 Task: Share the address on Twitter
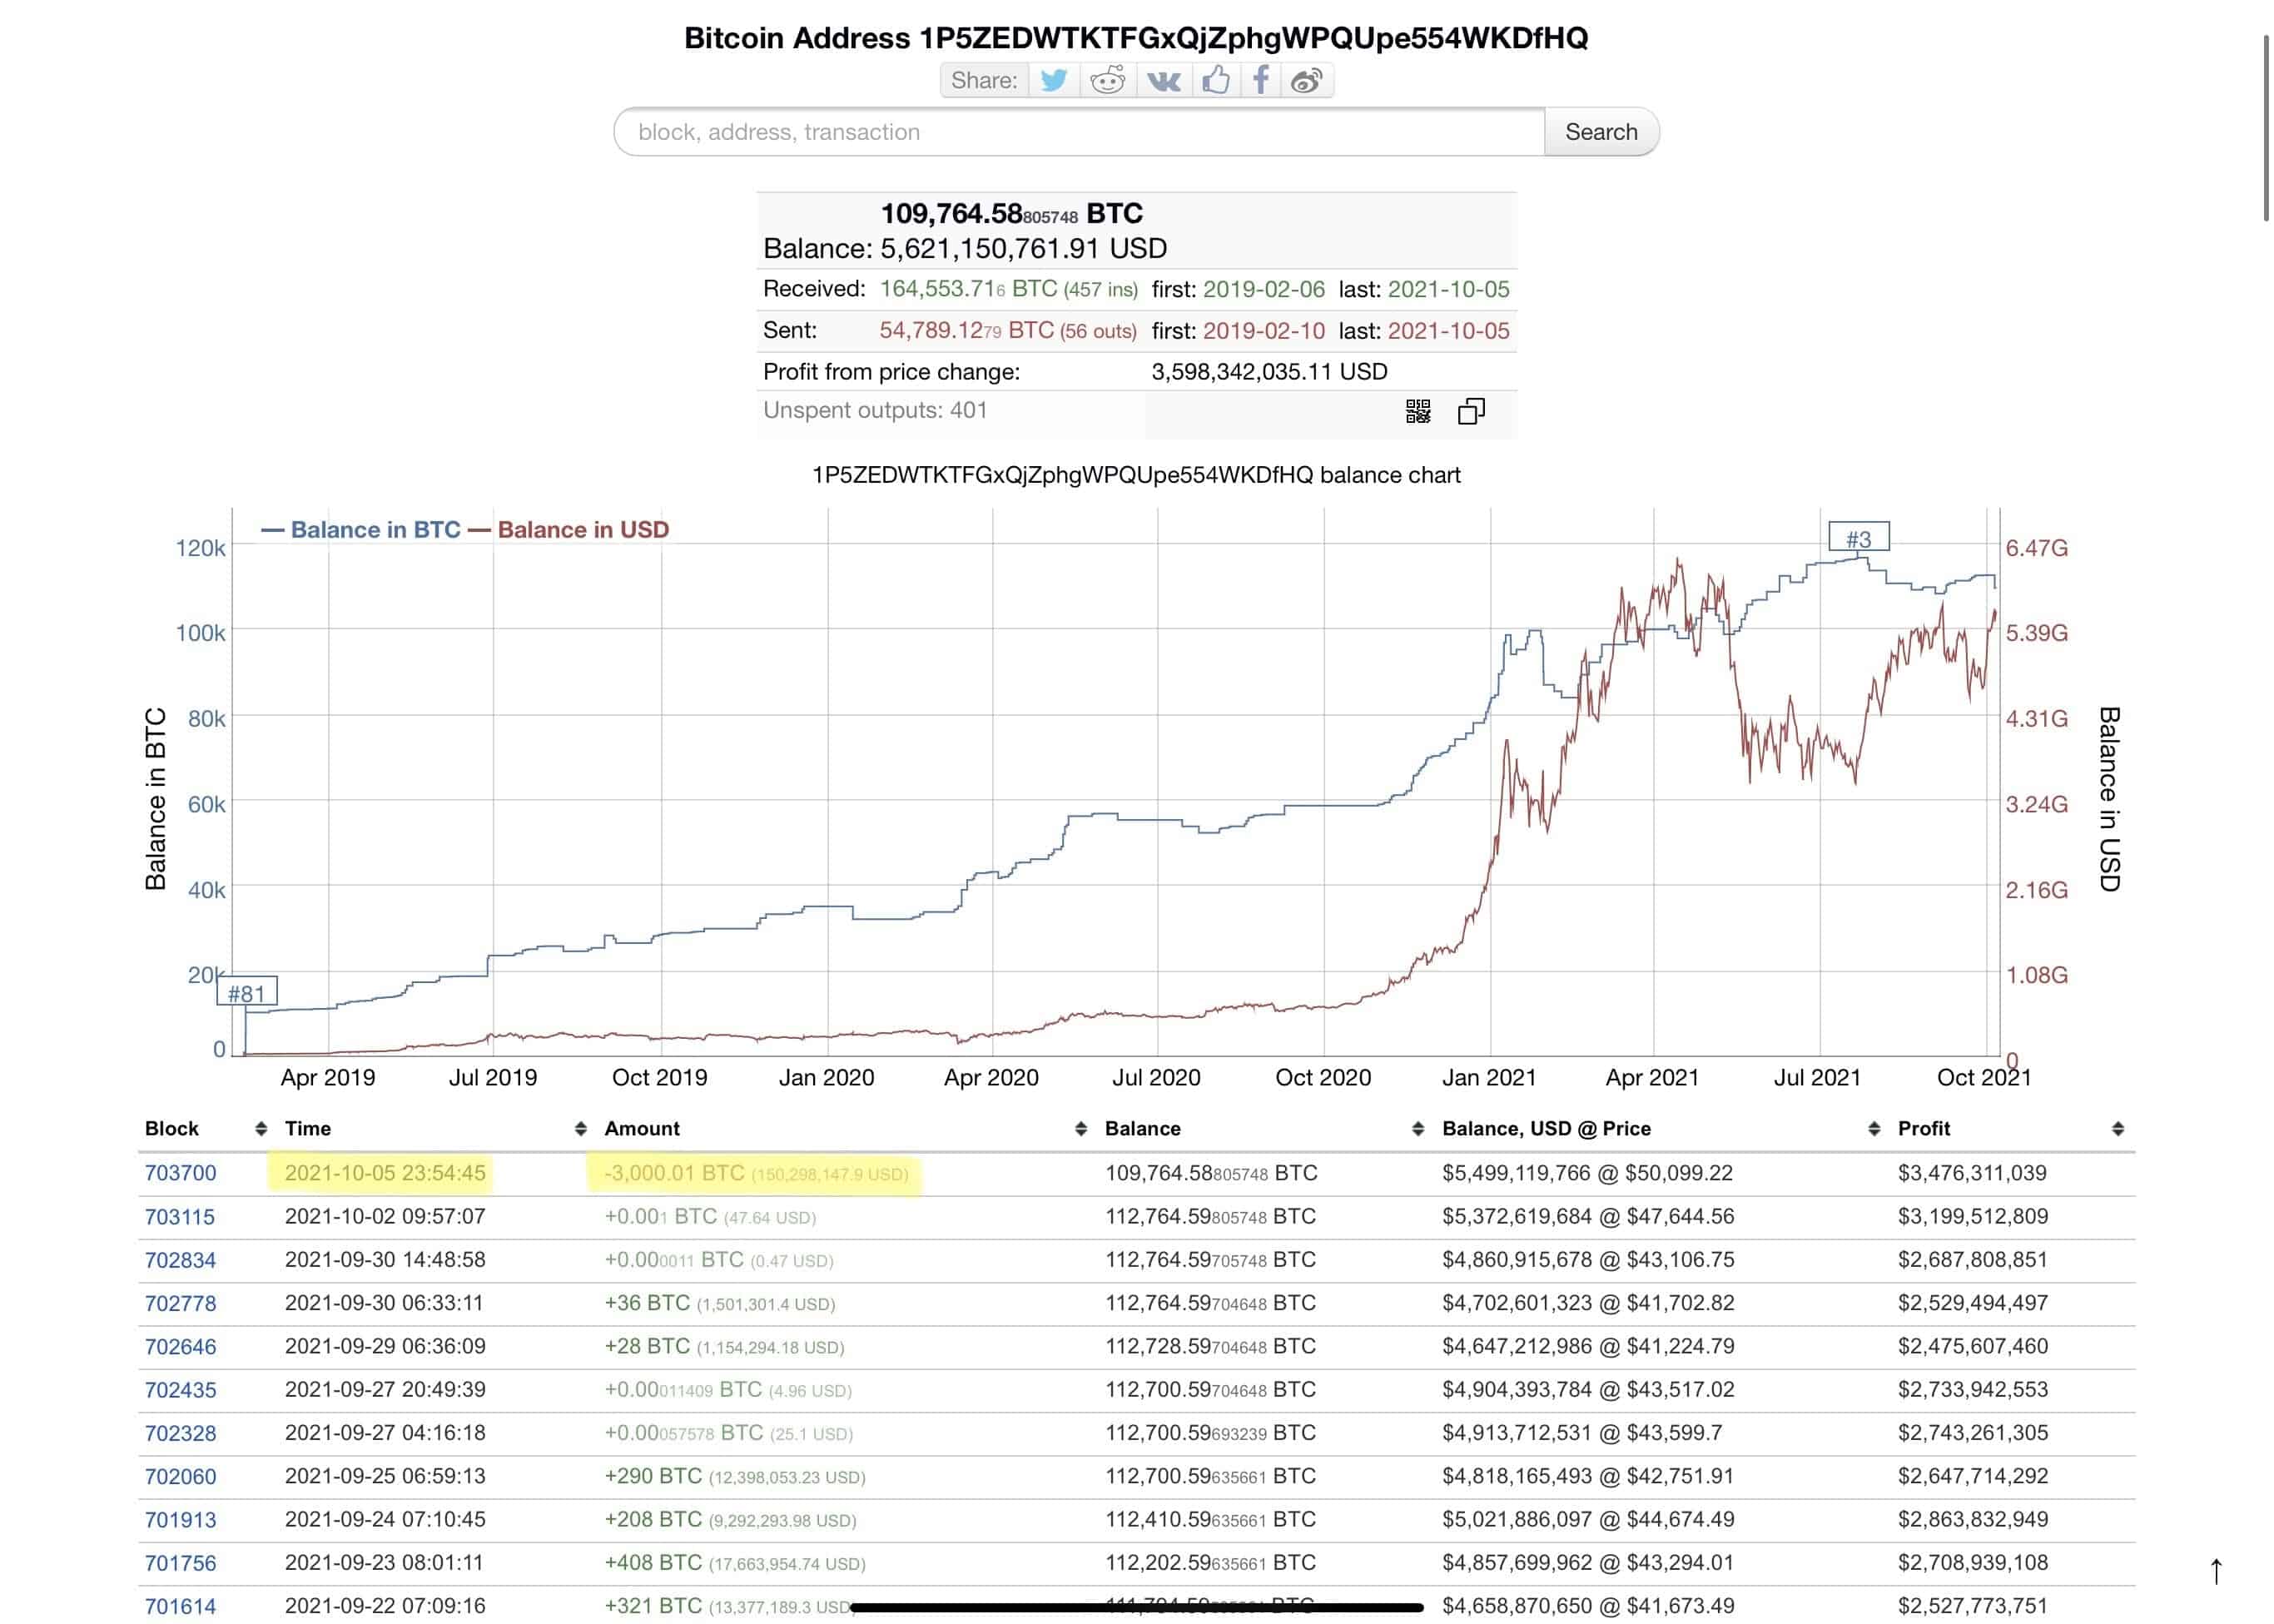pos(1054,80)
